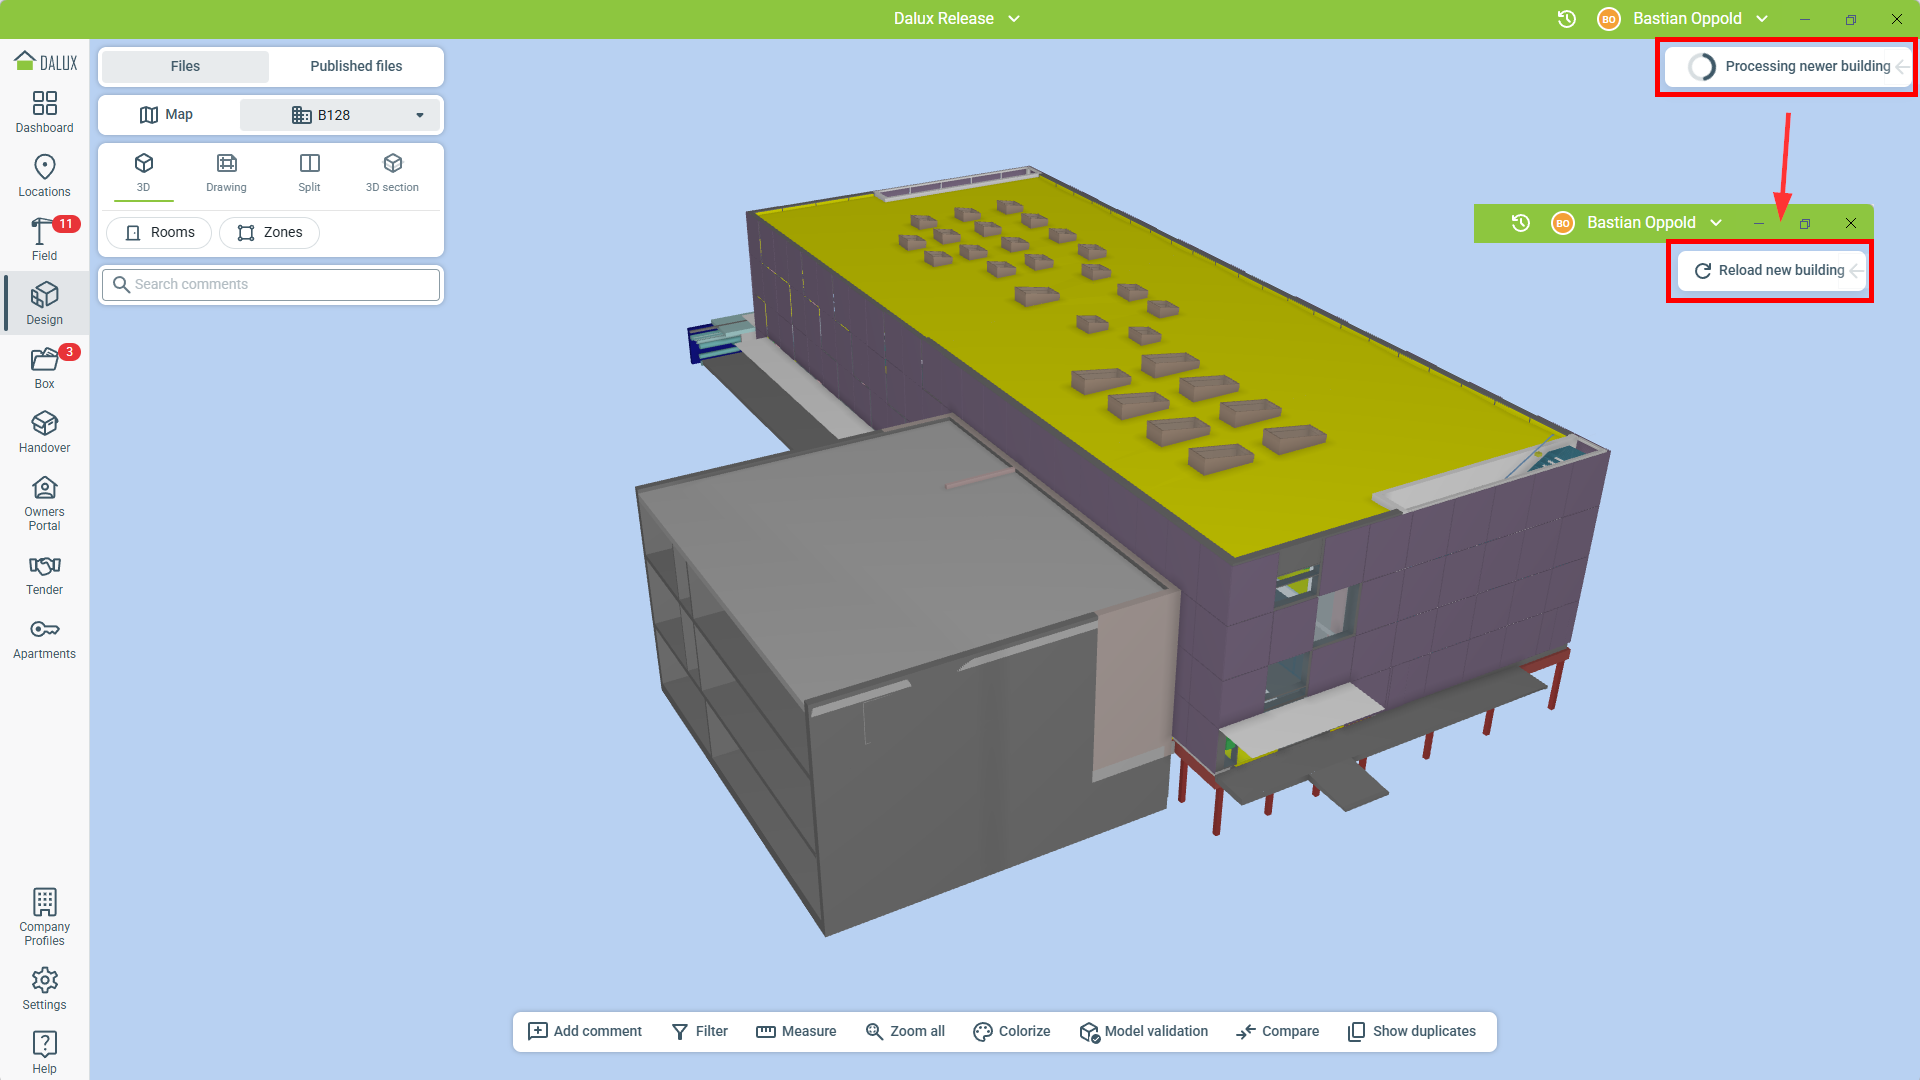This screenshot has width=1920, height=1080.
Task: Activate the Measure tool
Action: (x=796, y=1031)
